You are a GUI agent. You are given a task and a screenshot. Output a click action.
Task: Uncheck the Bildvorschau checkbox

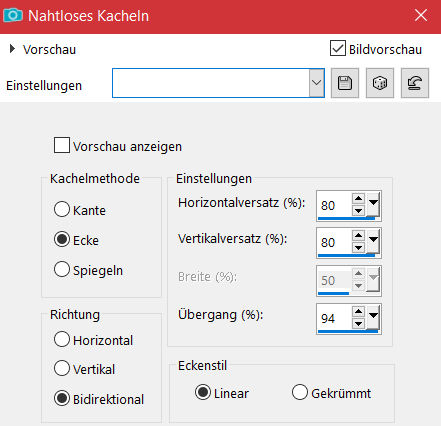[338, 48]
